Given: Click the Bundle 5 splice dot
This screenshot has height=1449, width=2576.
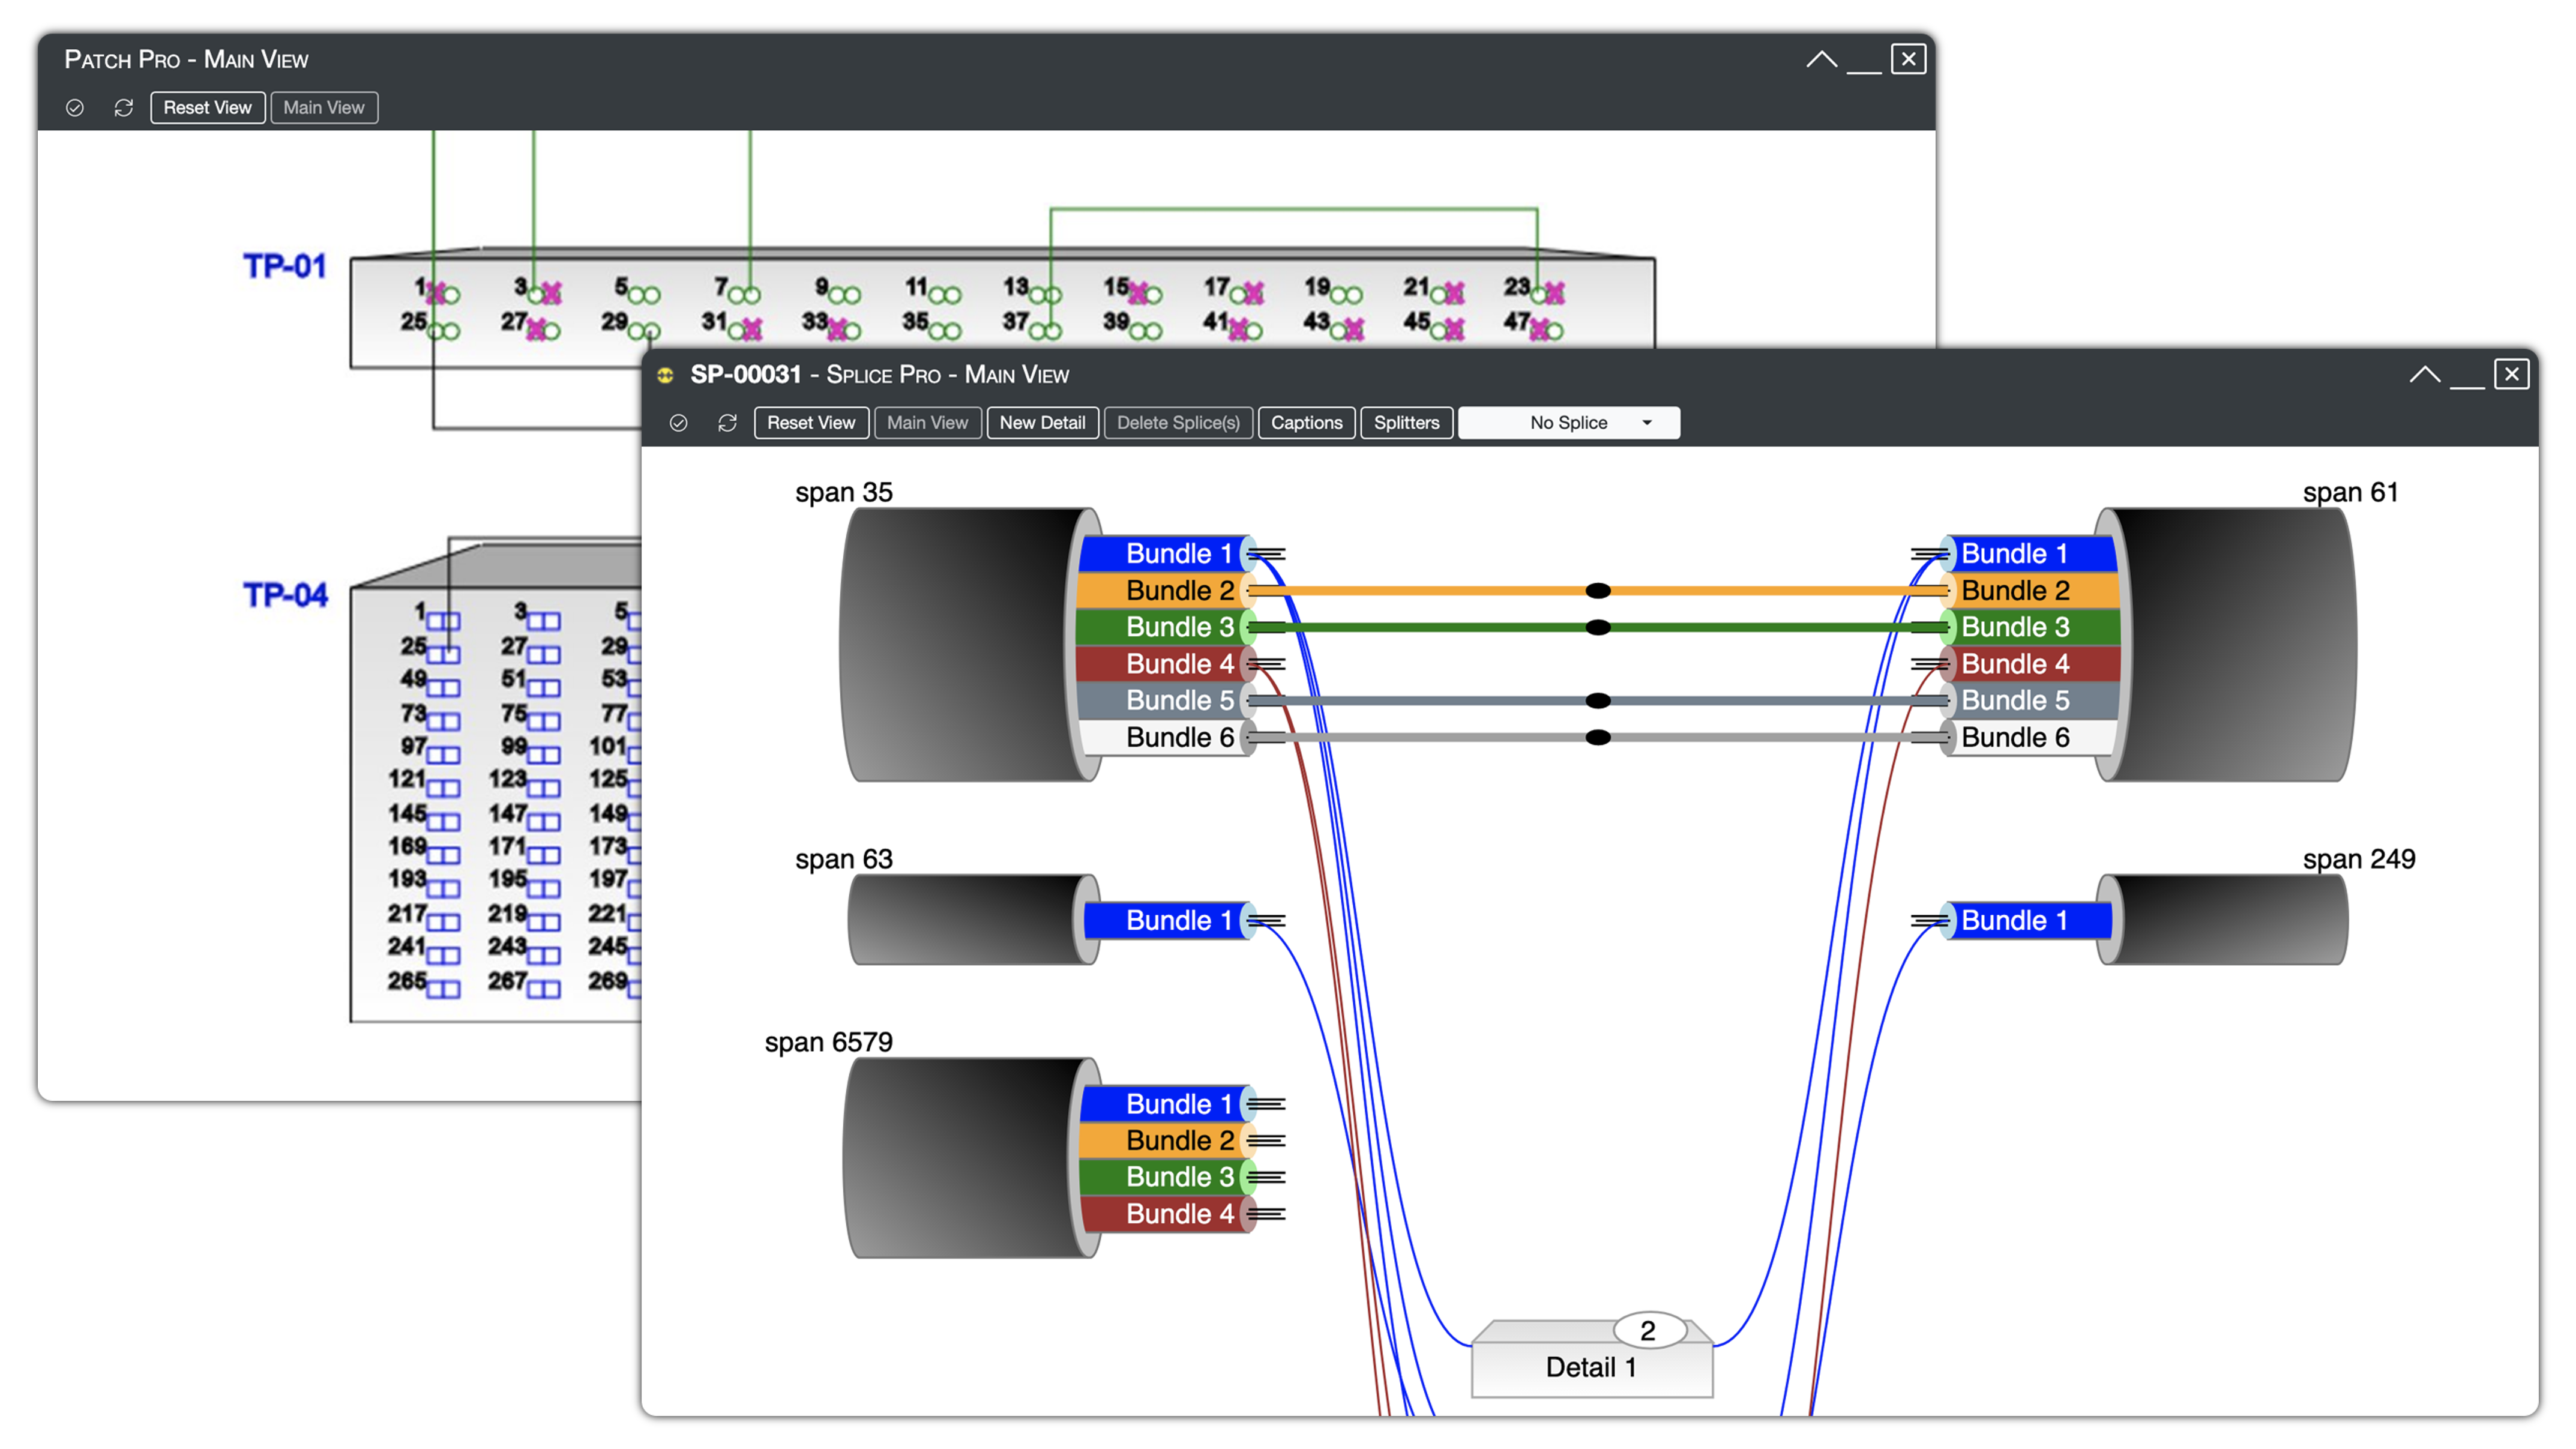Looking at the screenshot, I should click(1598, 701).
